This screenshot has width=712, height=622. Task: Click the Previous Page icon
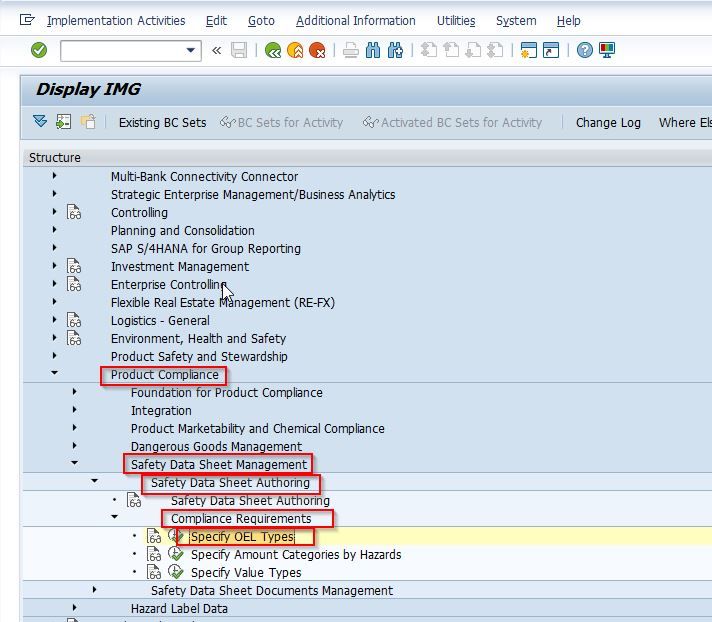point(451,50)
